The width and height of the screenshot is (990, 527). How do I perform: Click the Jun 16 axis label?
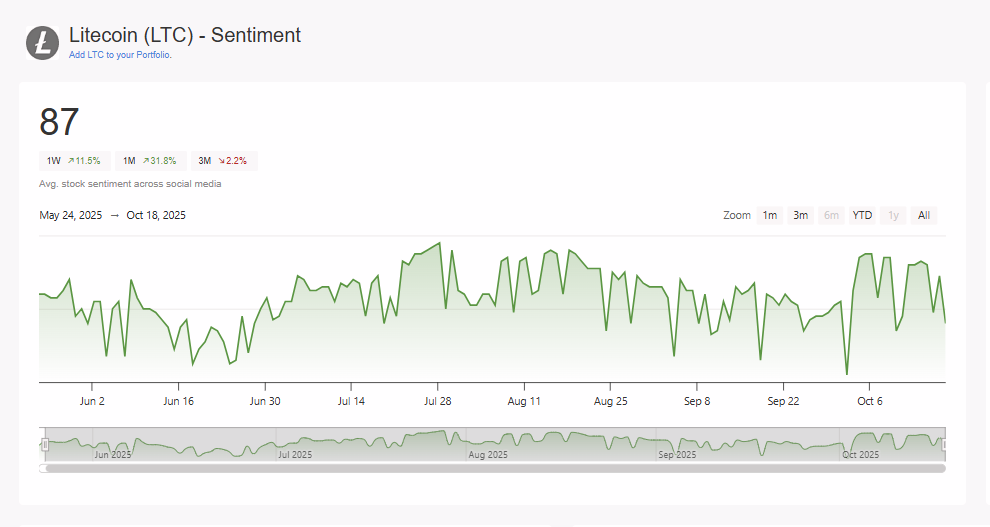[x=179, y=401]
